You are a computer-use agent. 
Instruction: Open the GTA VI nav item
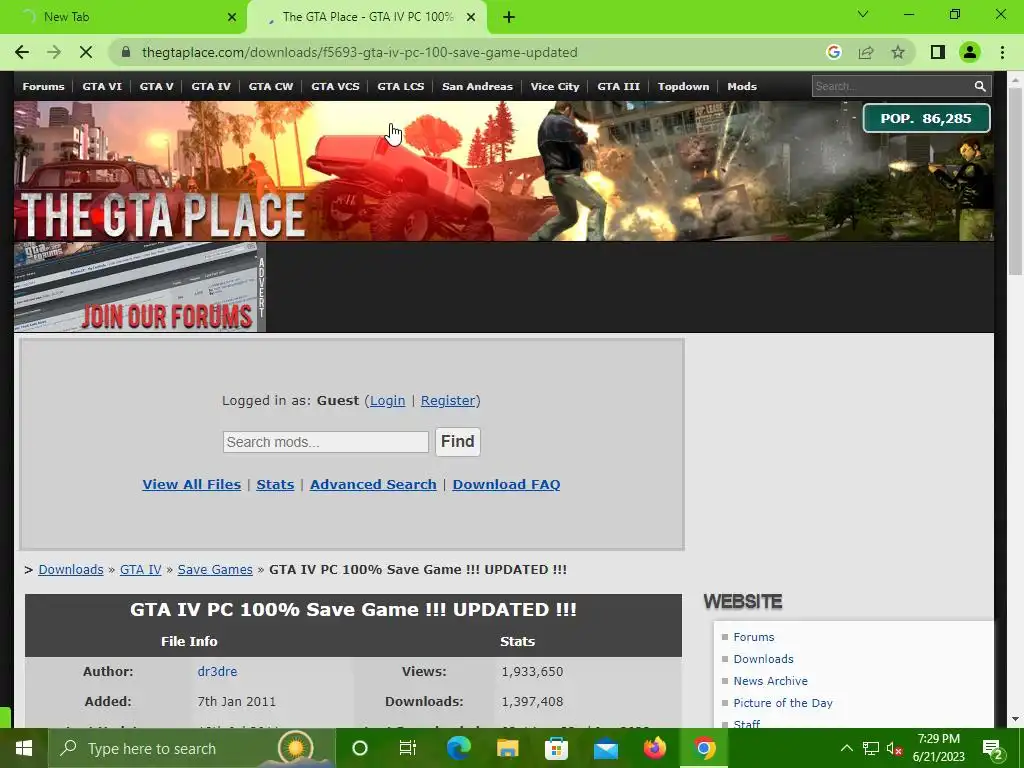[x=102, y=86]
